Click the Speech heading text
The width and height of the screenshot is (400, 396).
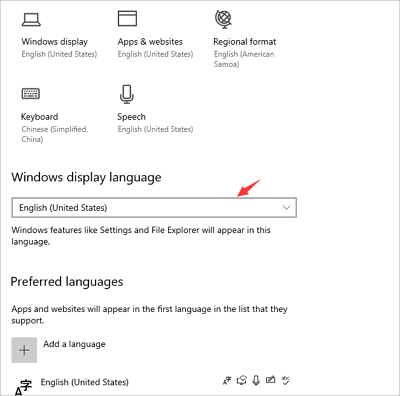click(131, 117)
